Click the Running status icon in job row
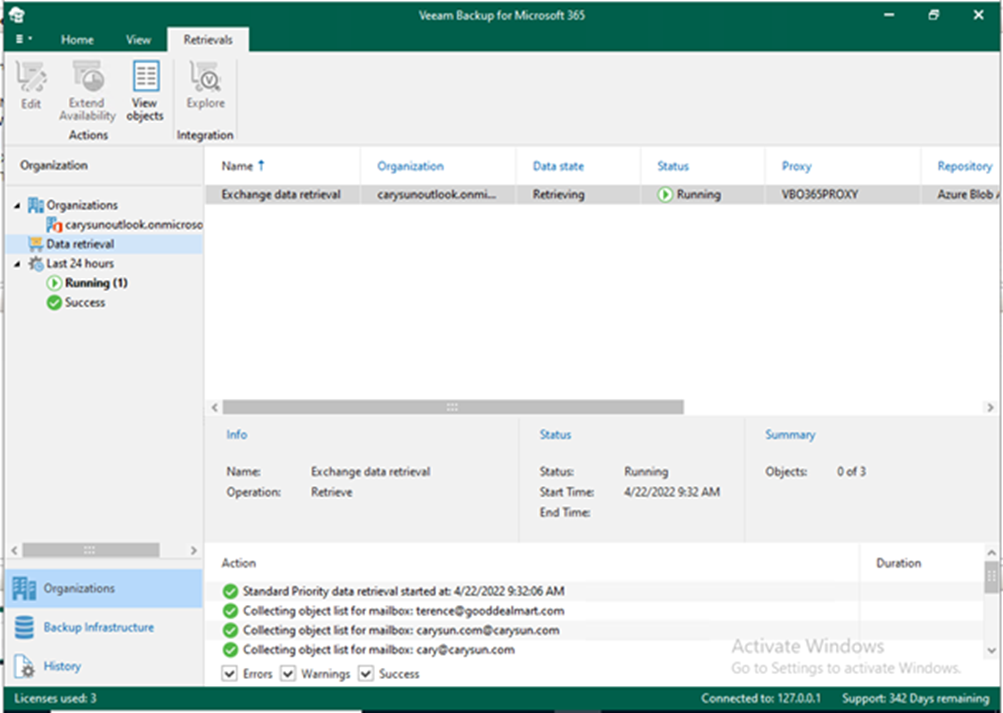 coord(665,194)
